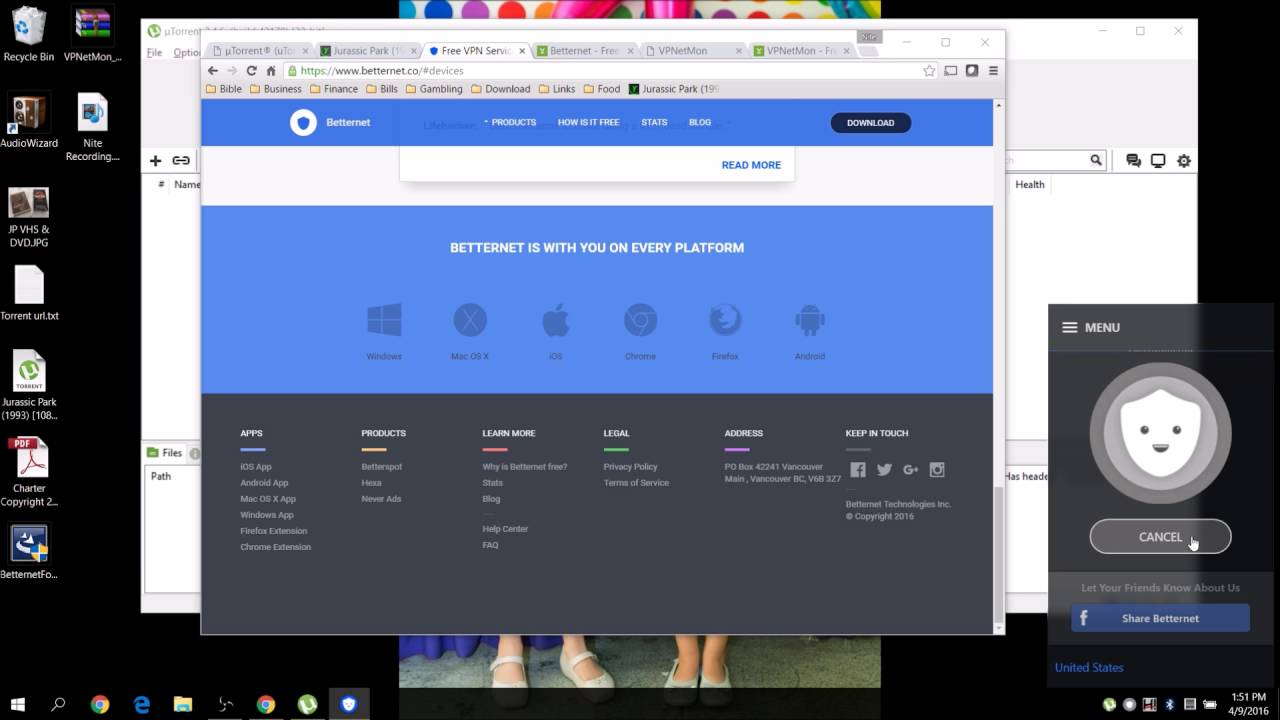Switch to the VPNetMon tab with blank-page icon
The height and width of the screenshot is (720, 1280).
point(693,51)
